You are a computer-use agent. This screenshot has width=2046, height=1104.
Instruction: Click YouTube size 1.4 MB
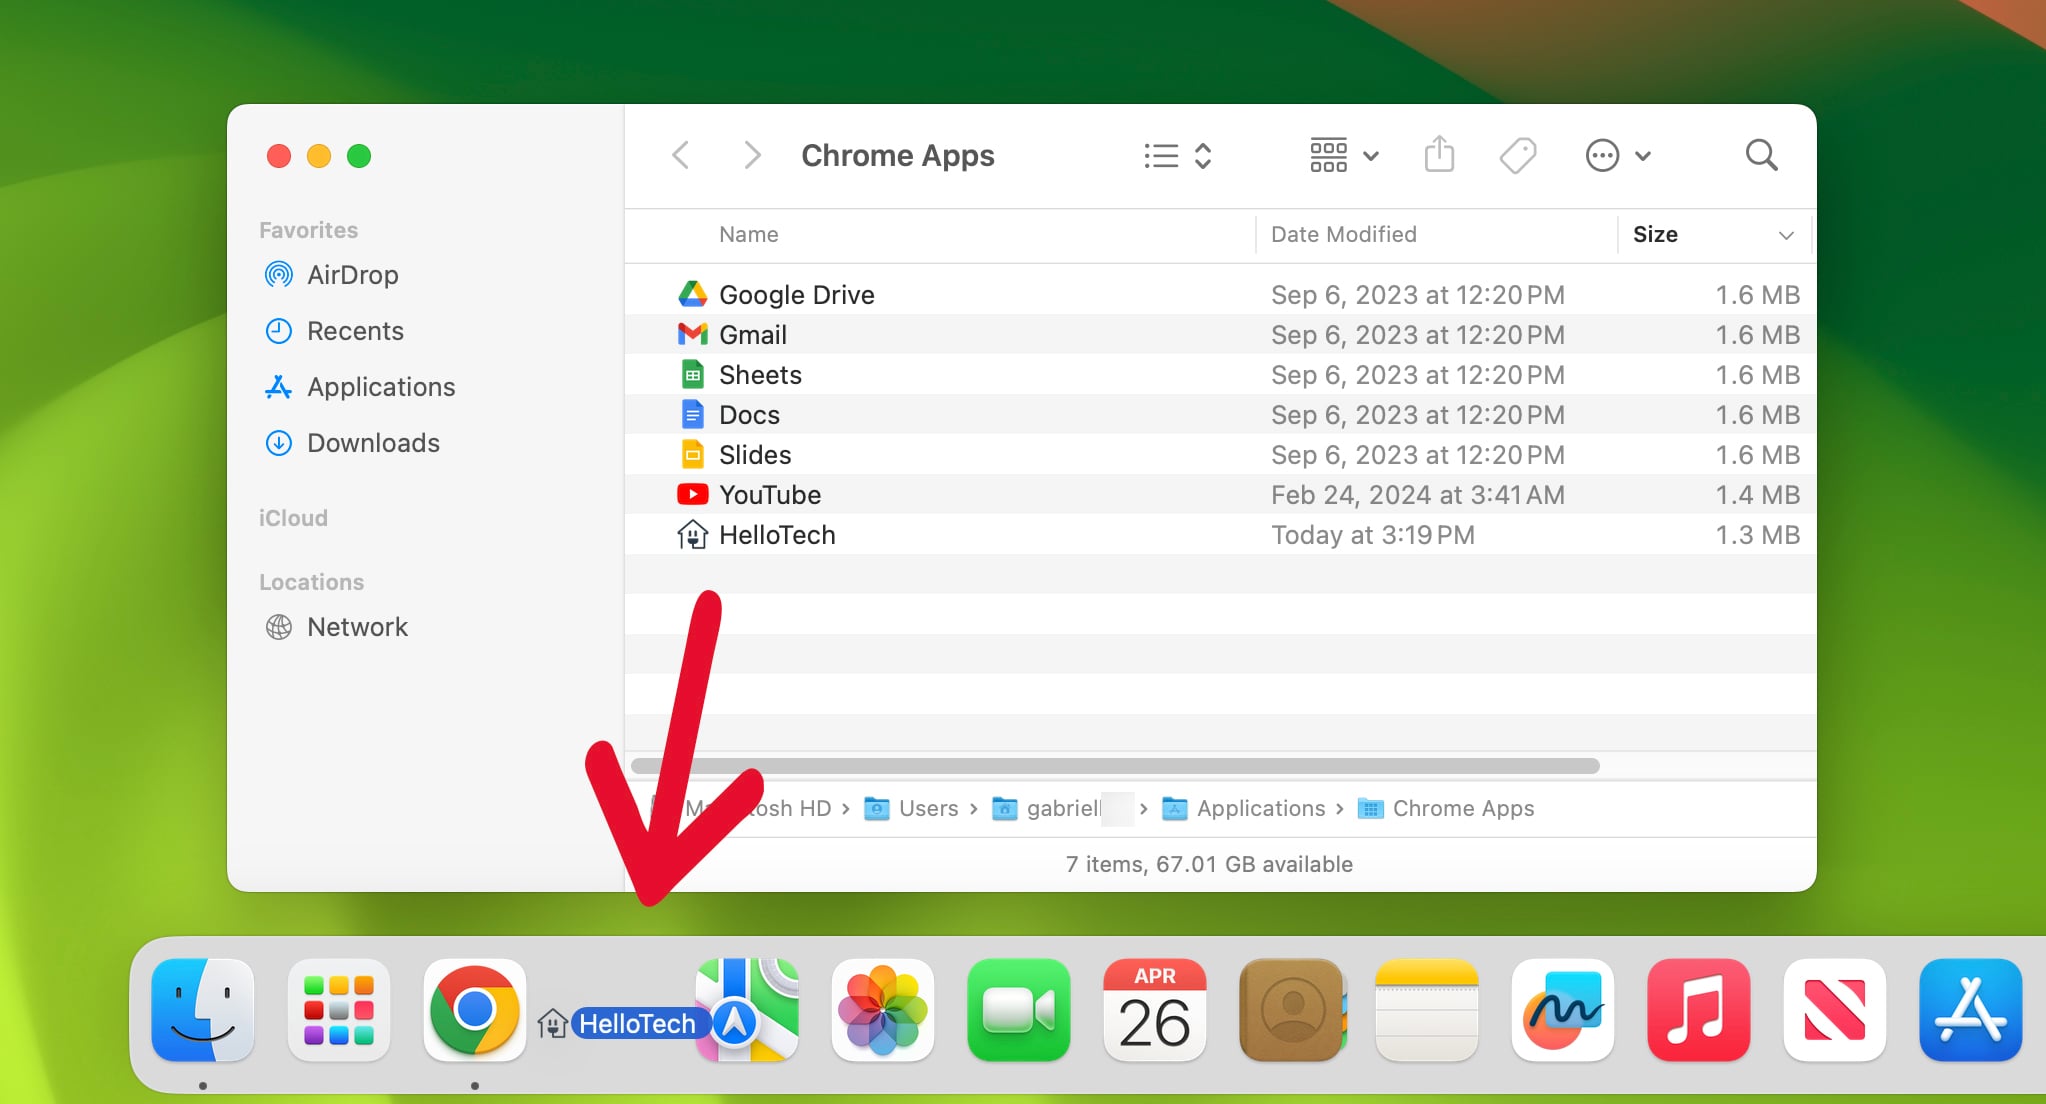(x=1757, y=495)
